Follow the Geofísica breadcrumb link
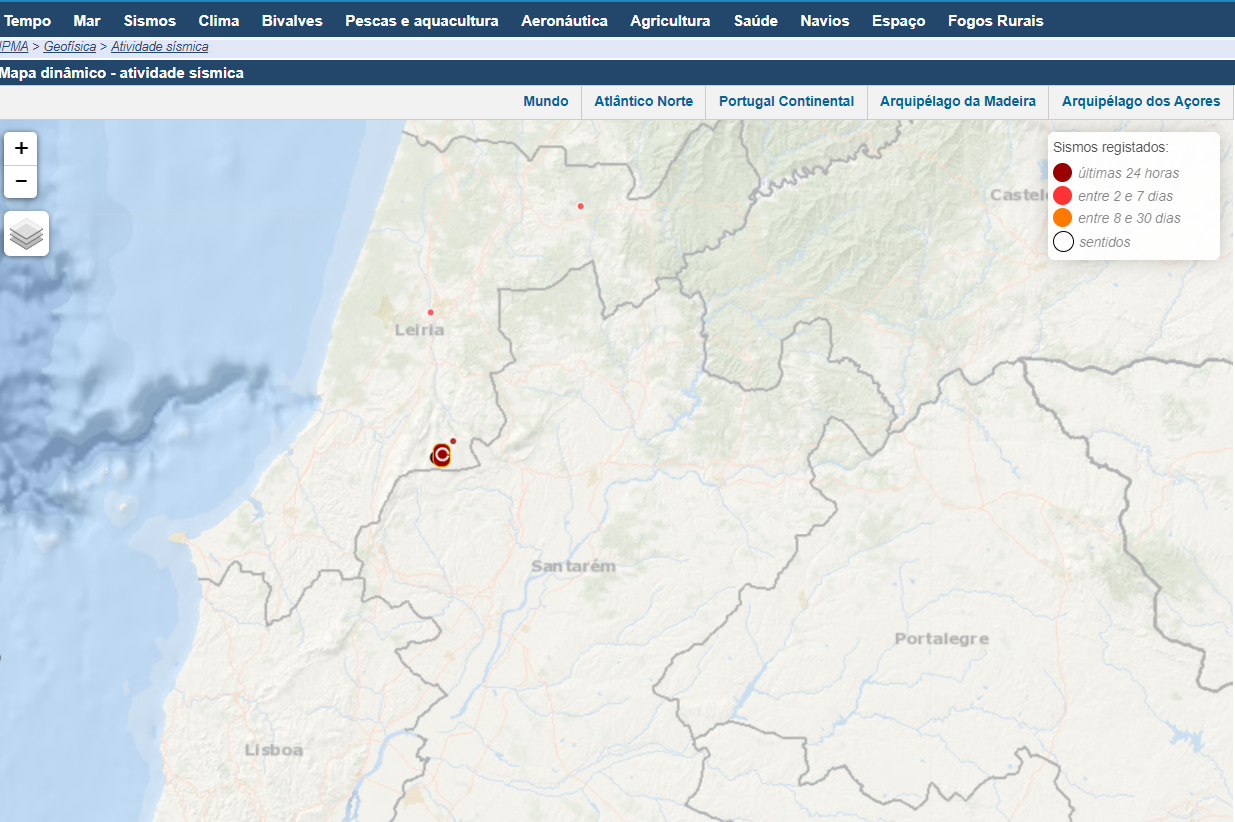 click(70, 47)
